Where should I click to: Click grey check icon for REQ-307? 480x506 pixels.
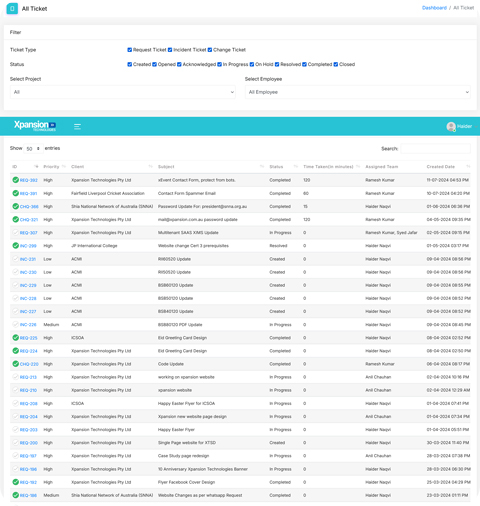(15, 233)
